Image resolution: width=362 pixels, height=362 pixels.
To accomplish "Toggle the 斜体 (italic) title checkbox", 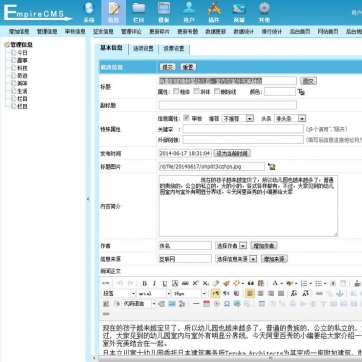I will pyautogui.click(x=197, y=91).
